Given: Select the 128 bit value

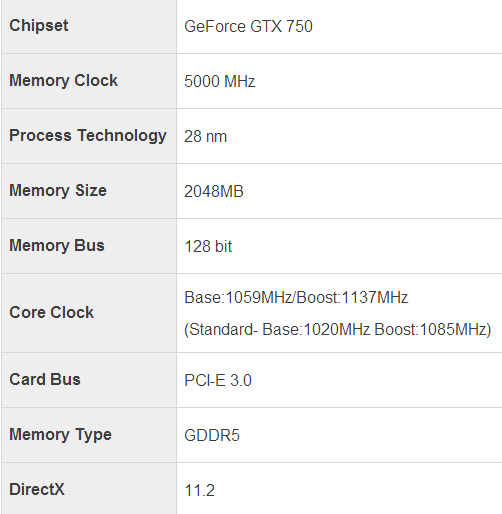Looking at the screenshot, I should [208, 246].
